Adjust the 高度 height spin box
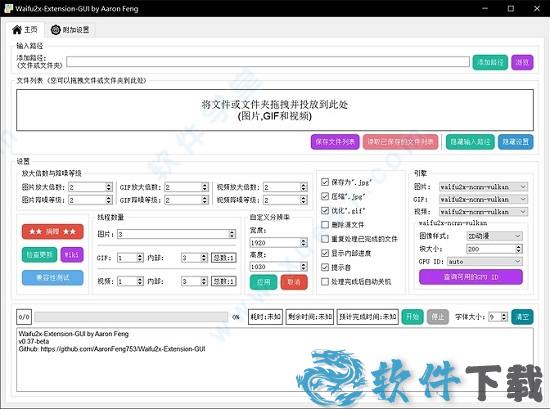The image size is (550, 409). (279, 267)
